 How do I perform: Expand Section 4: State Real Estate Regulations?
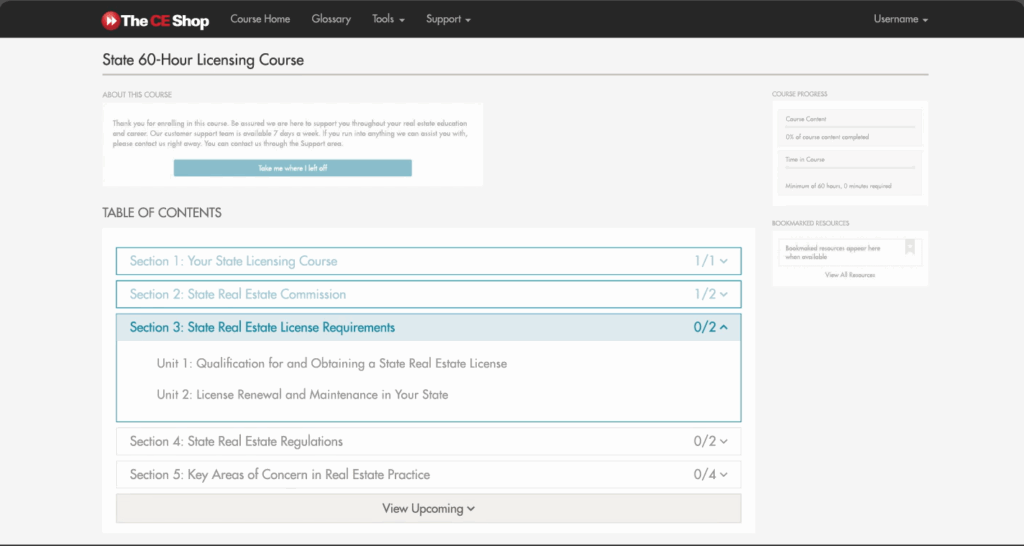[x=428, y=442]
